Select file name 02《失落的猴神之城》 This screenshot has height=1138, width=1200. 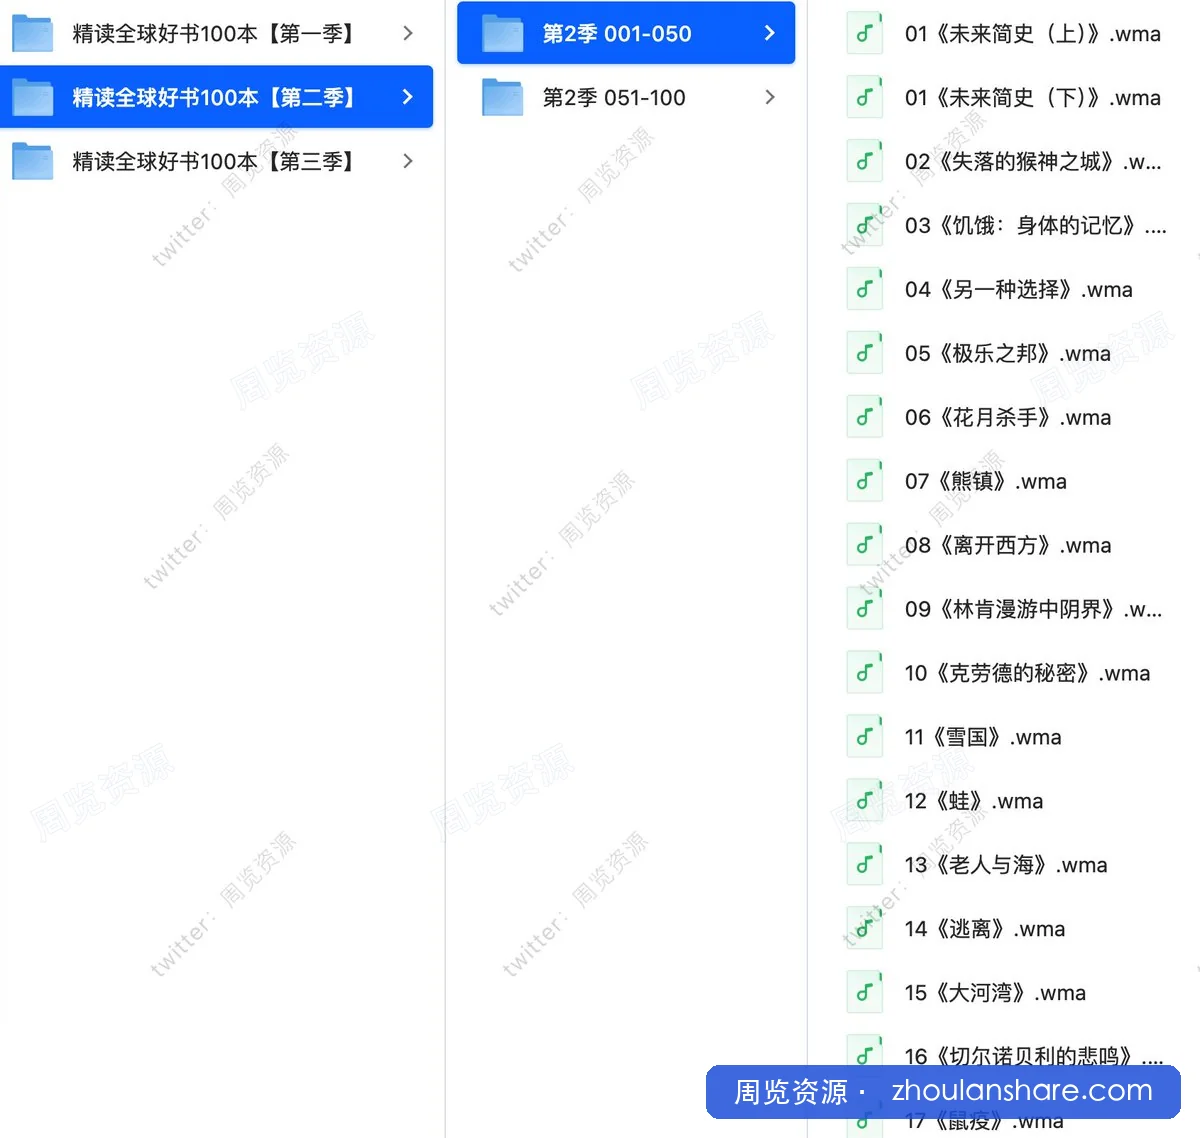coord(1033,162)
